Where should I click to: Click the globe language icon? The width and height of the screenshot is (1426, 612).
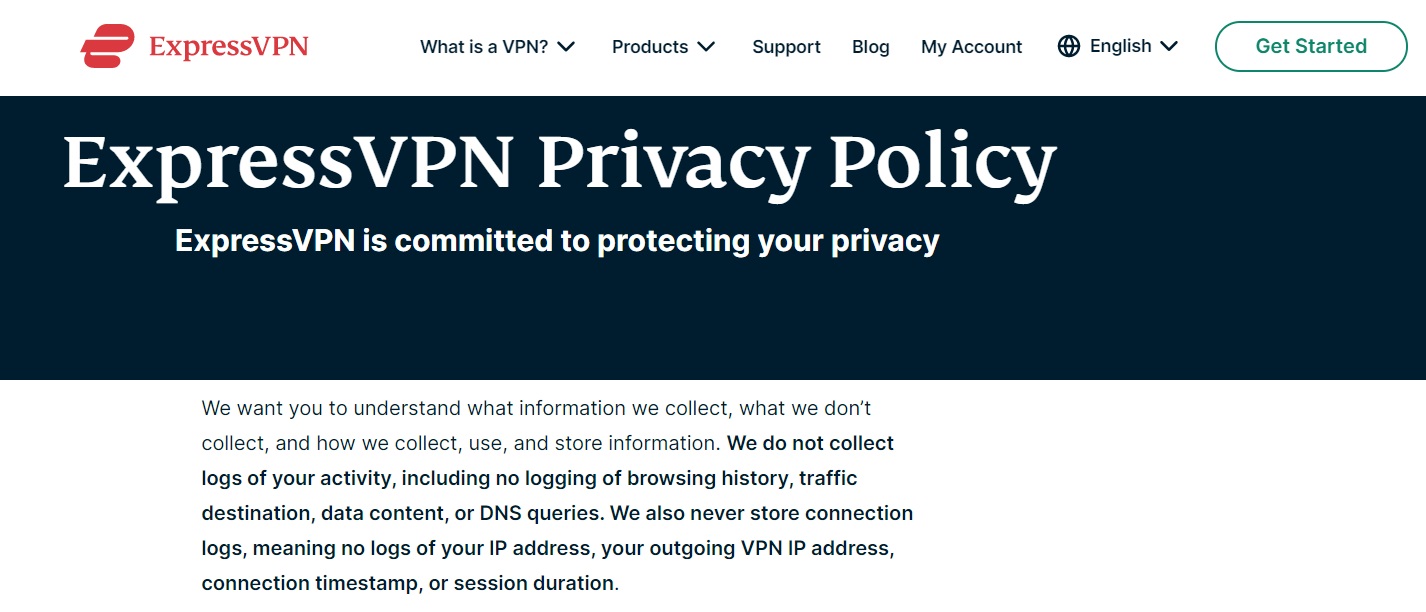click(1069, 46)
